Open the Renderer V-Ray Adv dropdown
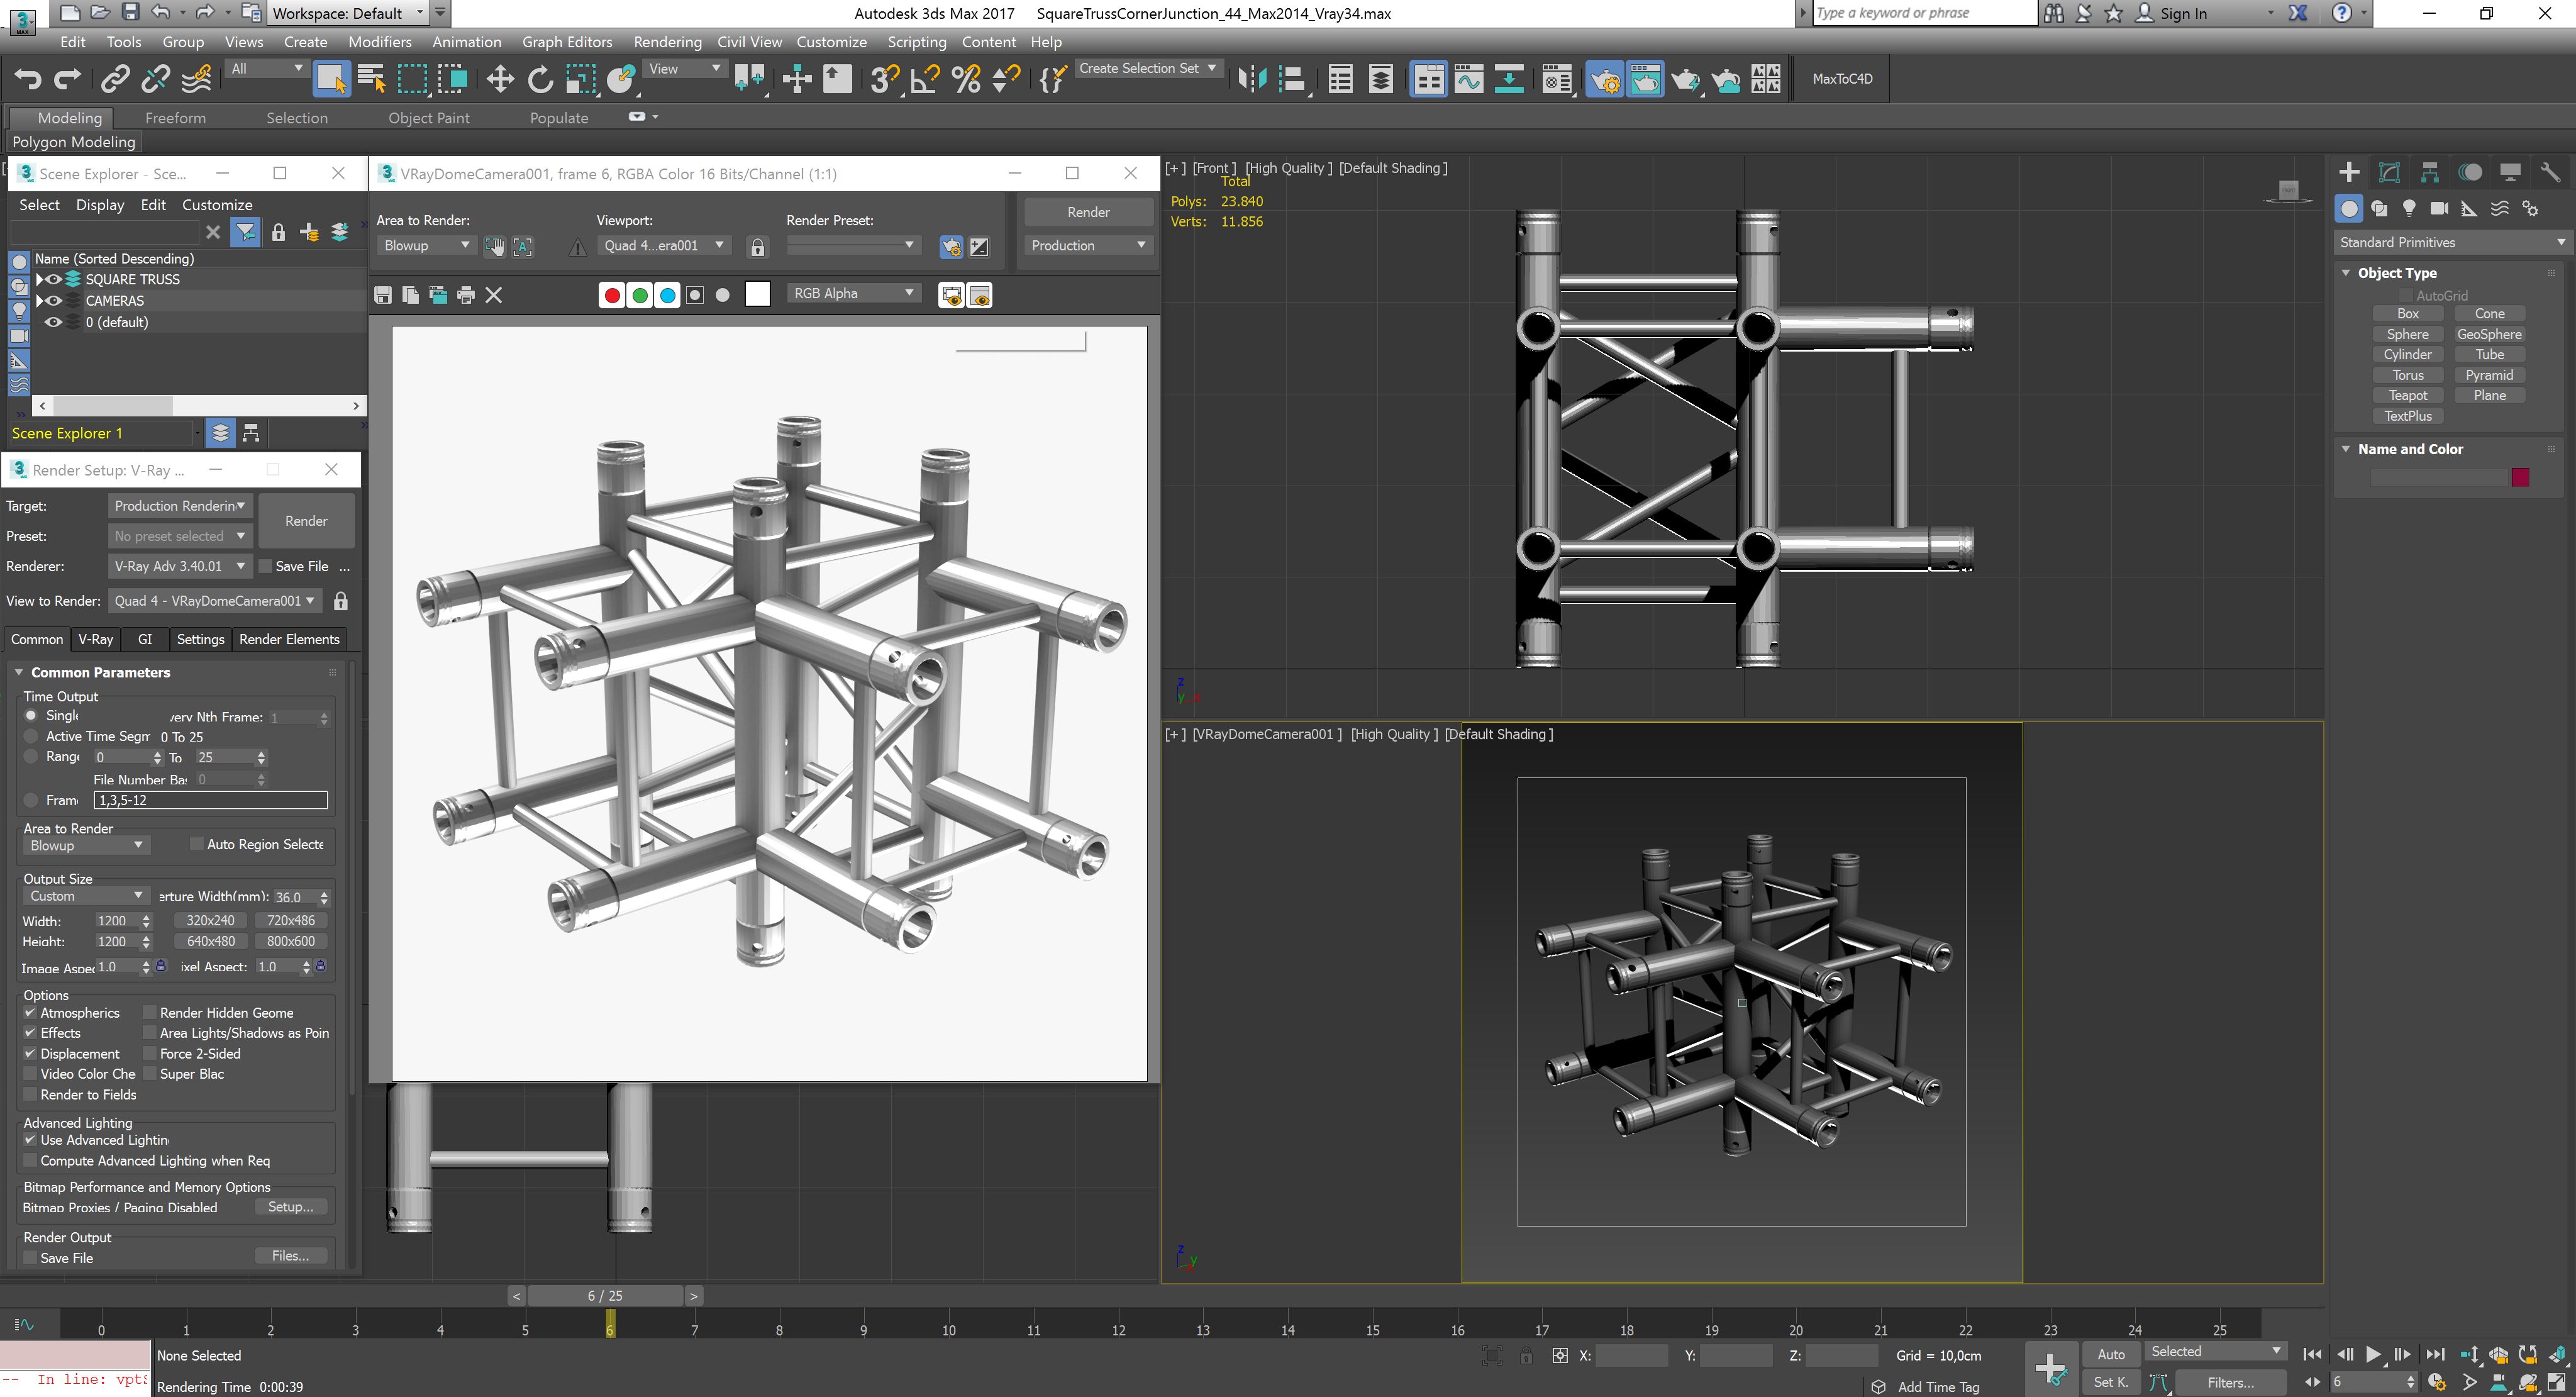Viewport: 2576px width, 1397px height. click(x=179, y=566)
